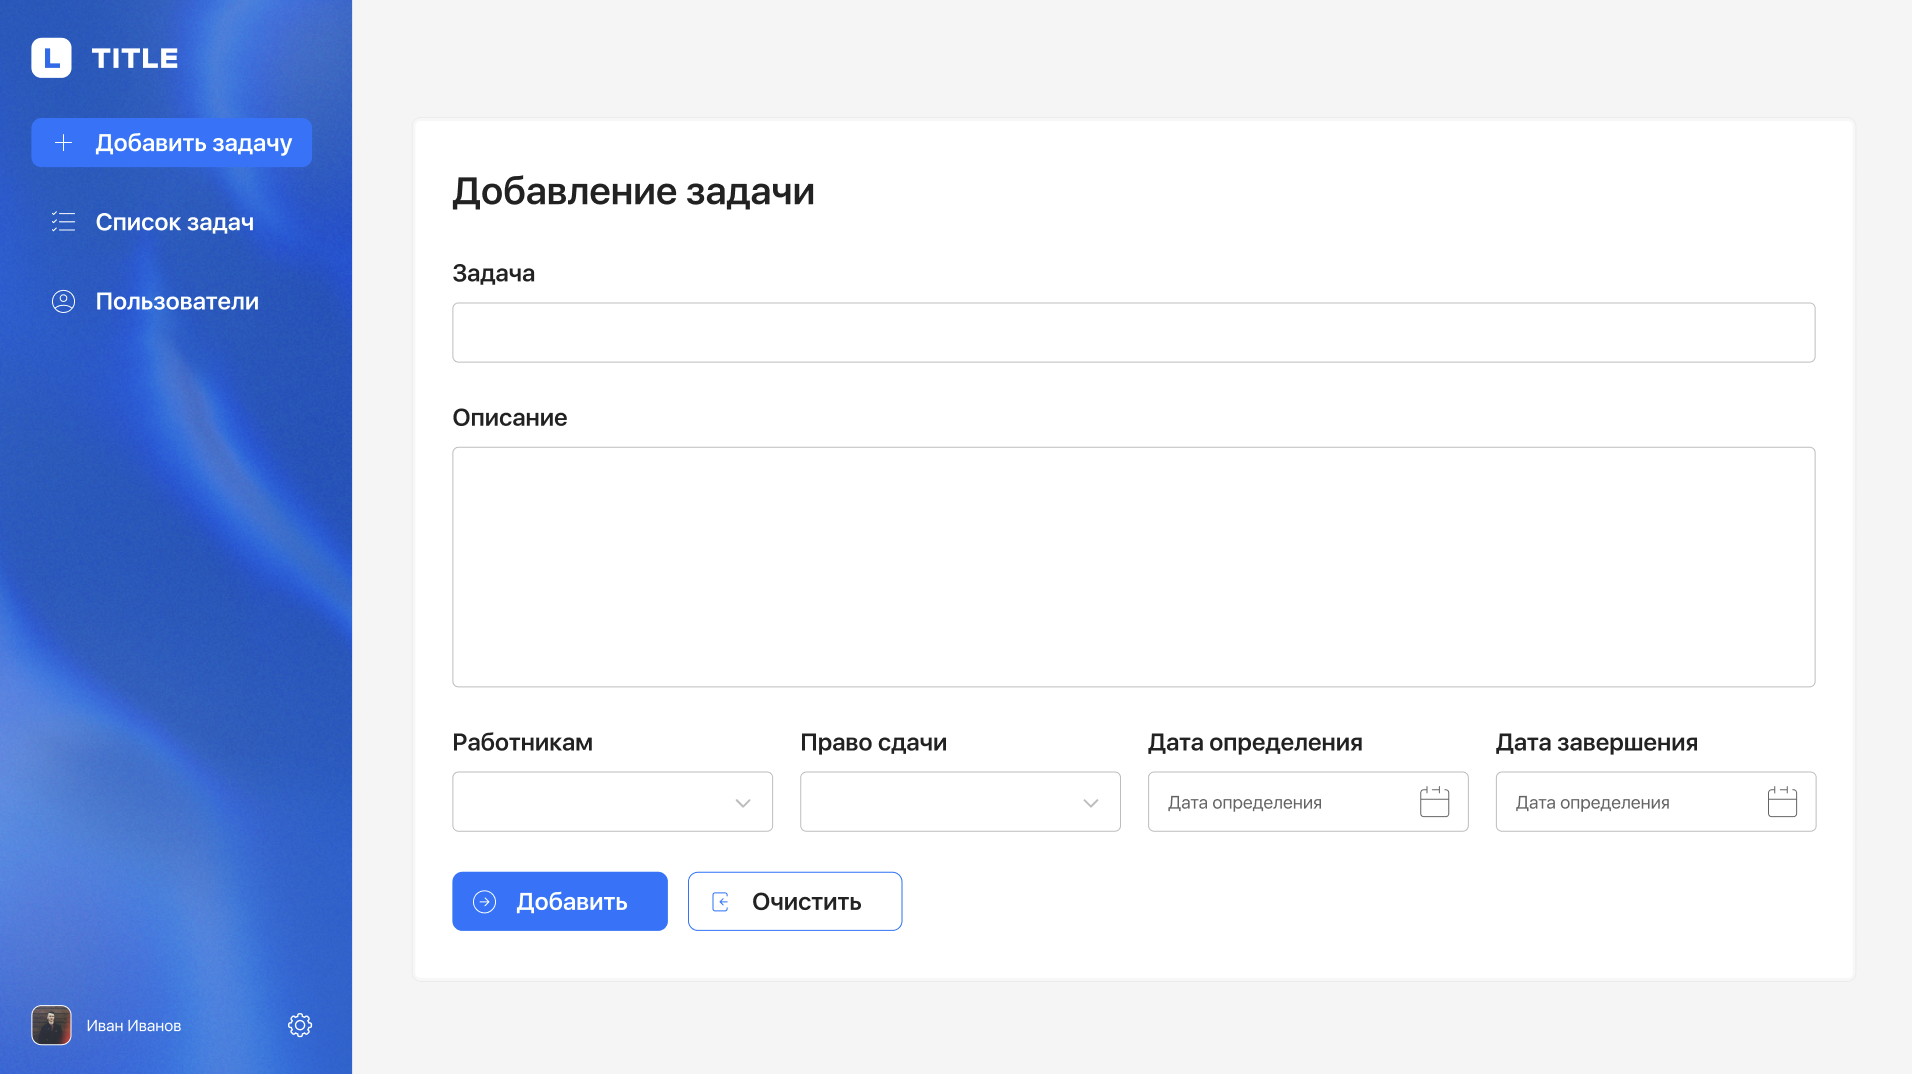The height and width of the screenshot is (1074, 1912).
Task: Select the Добавить задачу menu item
Action: click(x=193, y=143)
